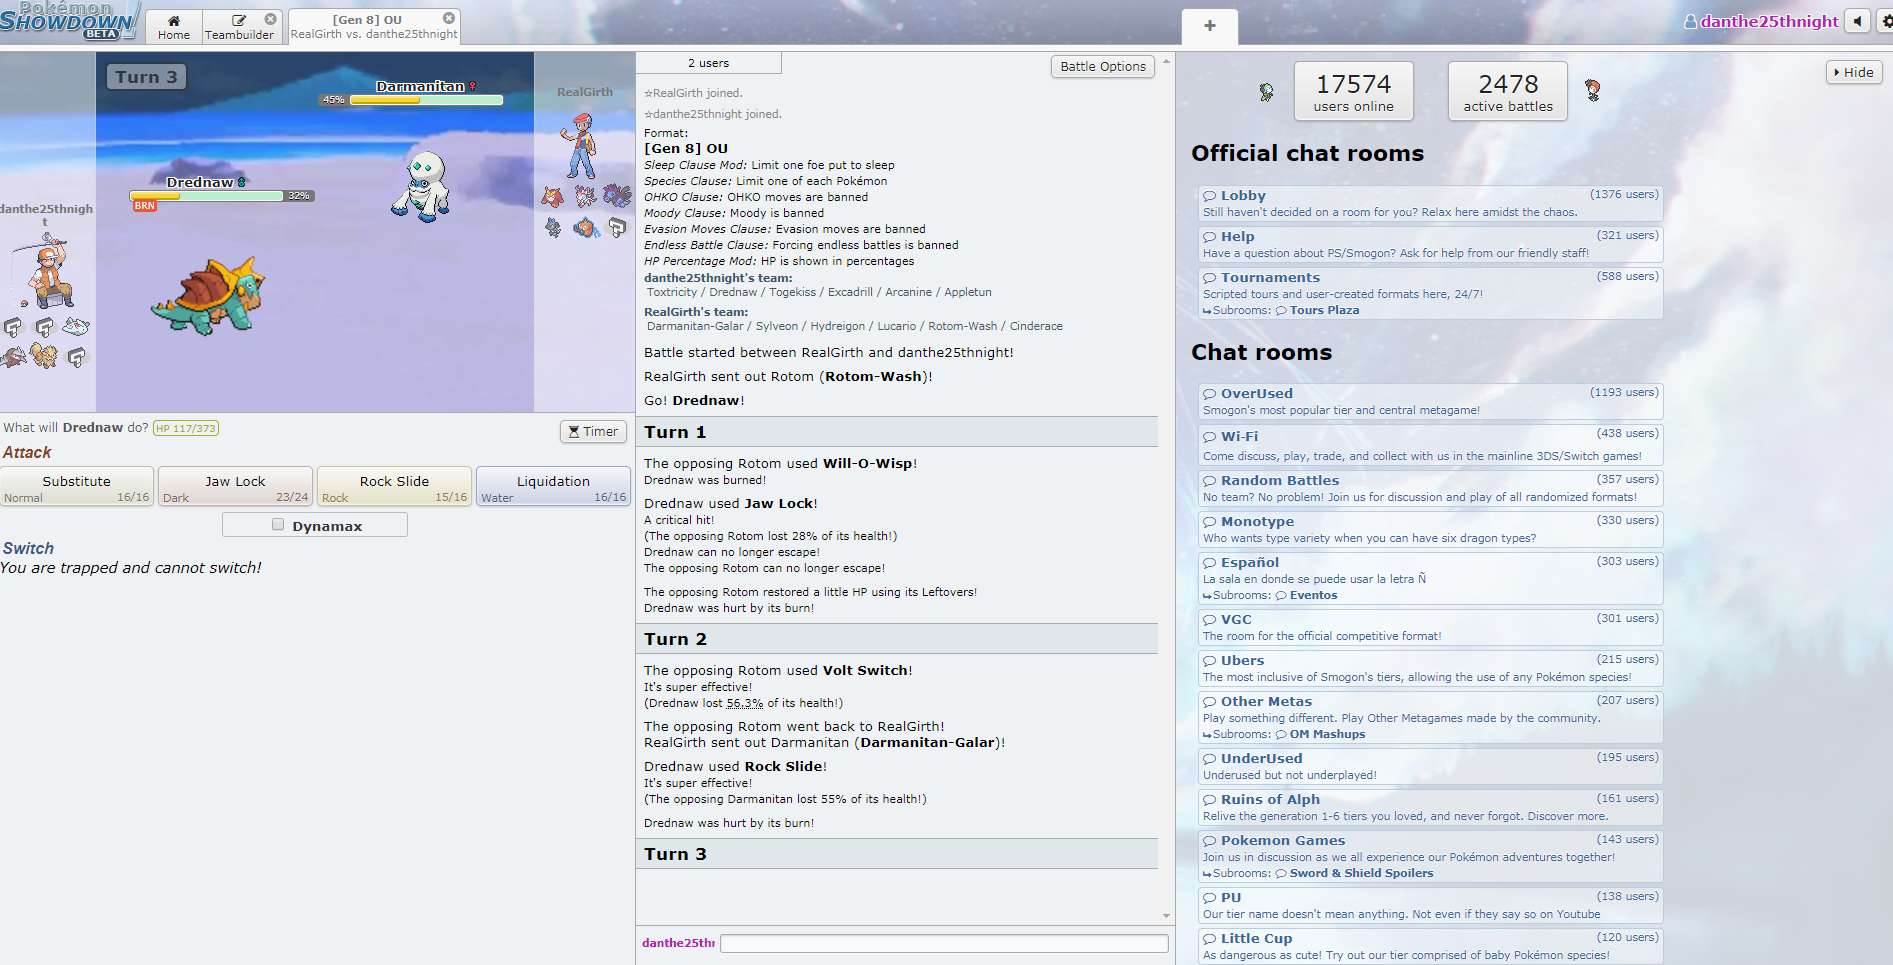This screenshot has width=1893, height=965.
Task: Click the Arcanine icon in your team
Action: [x=44, y=356]
